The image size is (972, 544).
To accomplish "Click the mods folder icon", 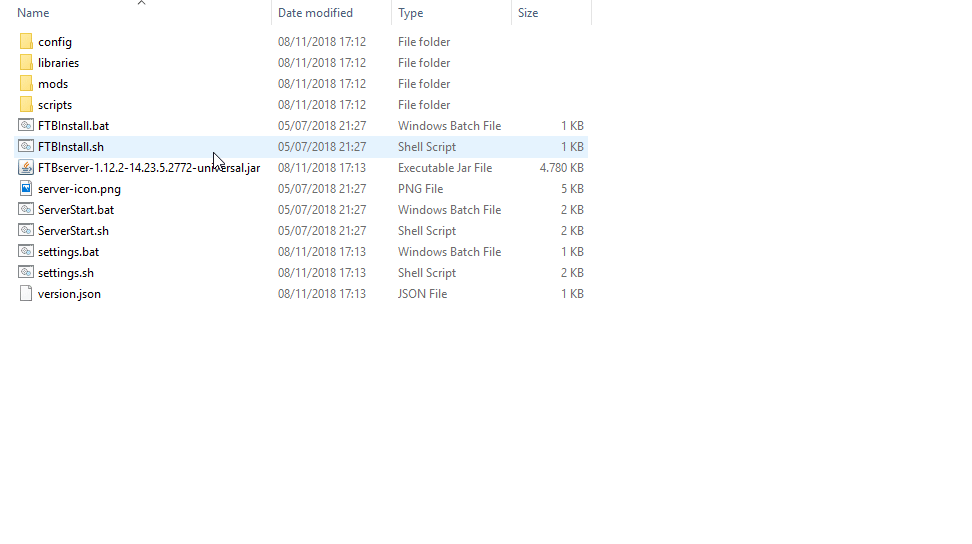I will pos(26,84).
